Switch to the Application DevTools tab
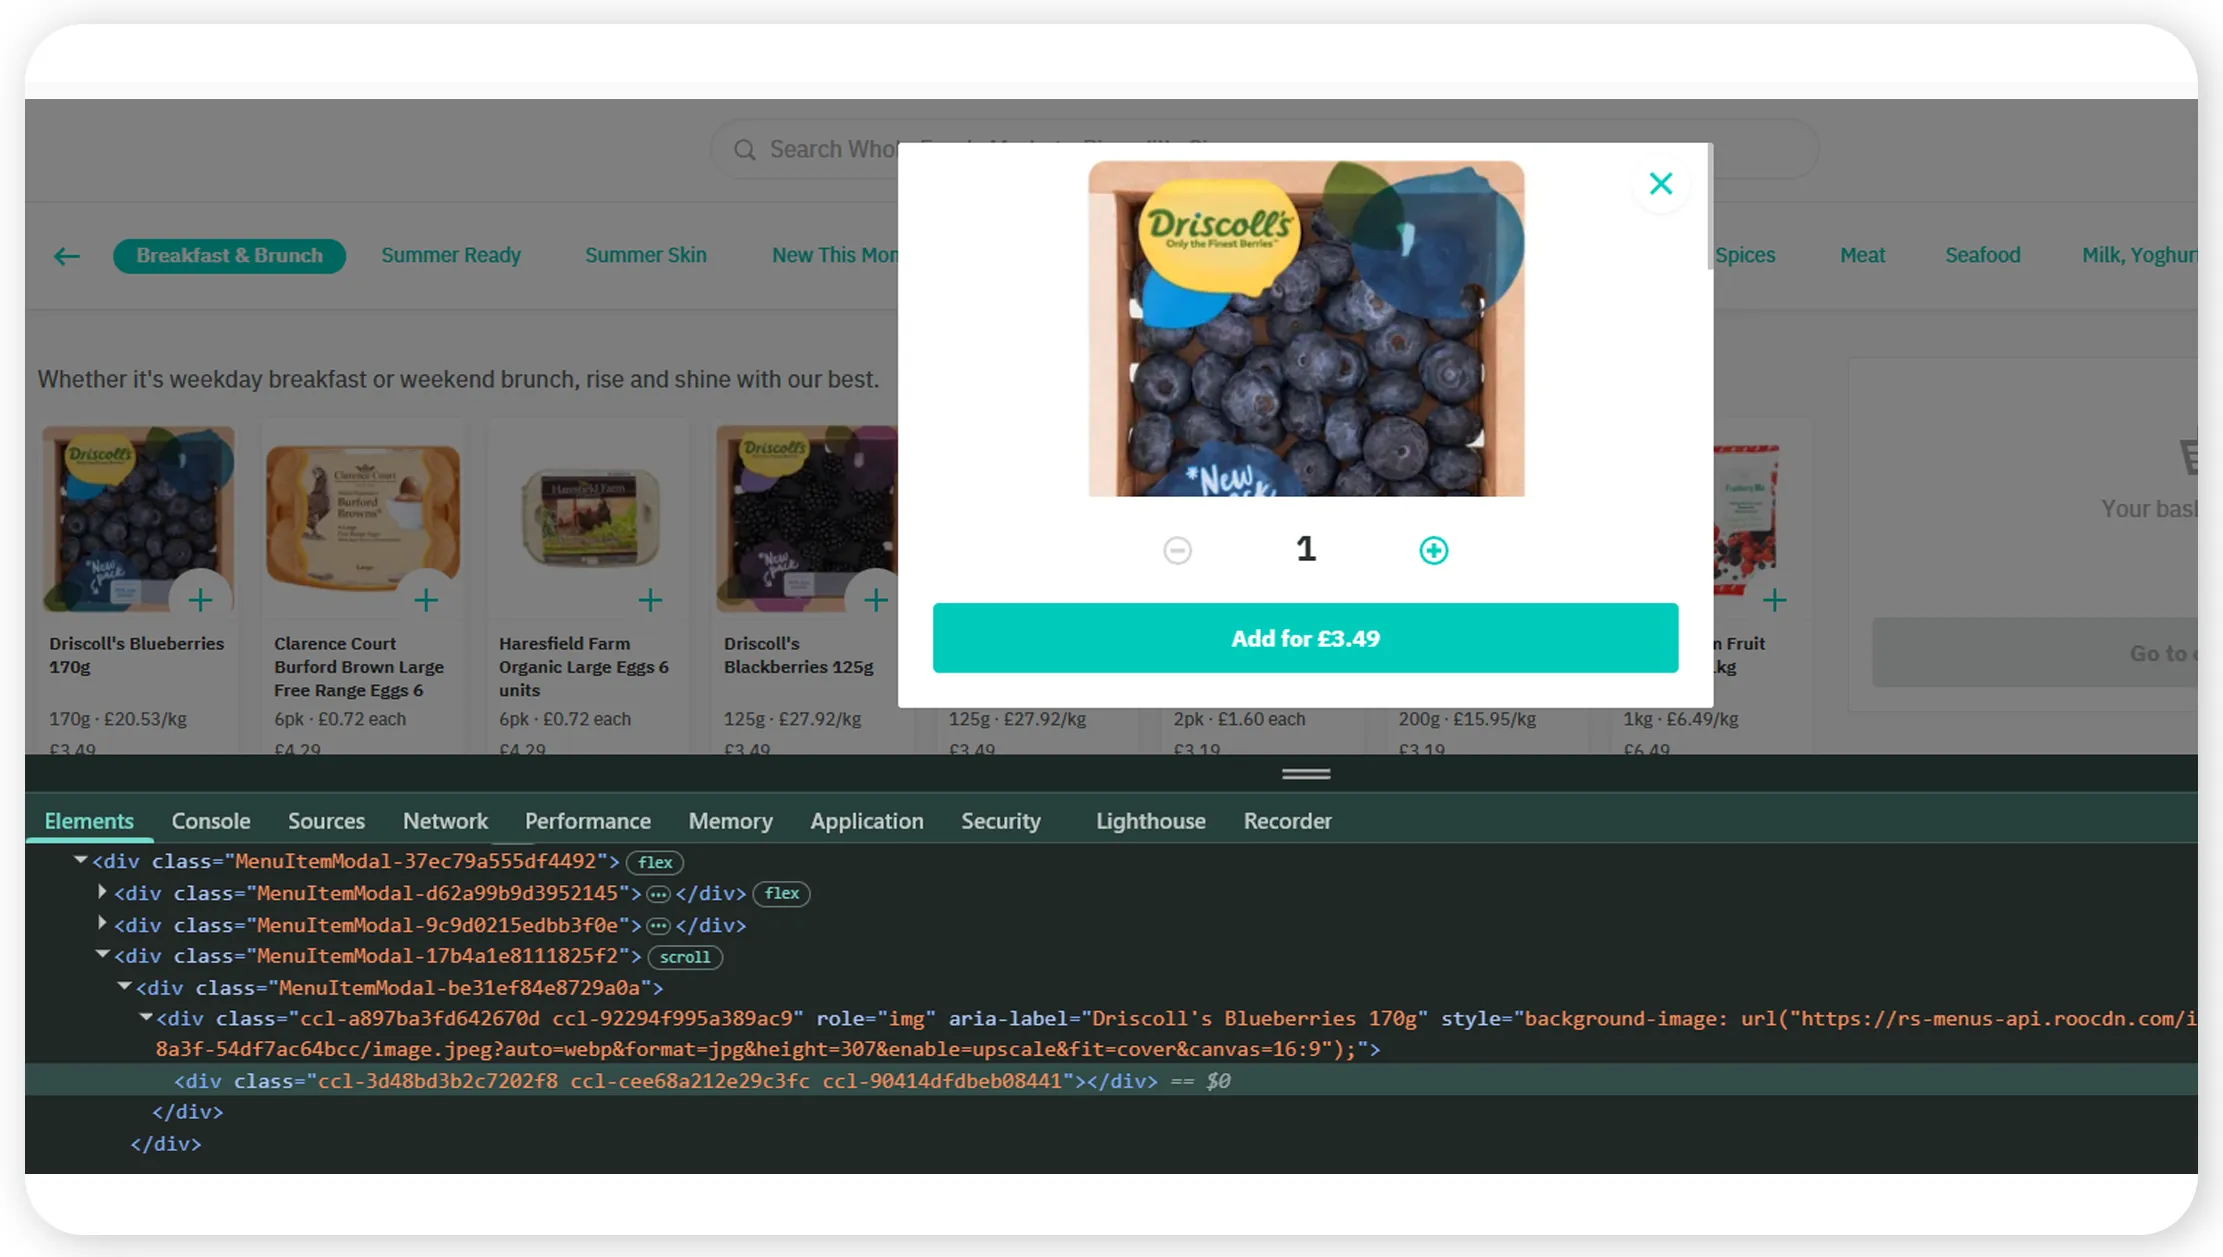Screen dimensions: 2223x1257 [867, 821]
